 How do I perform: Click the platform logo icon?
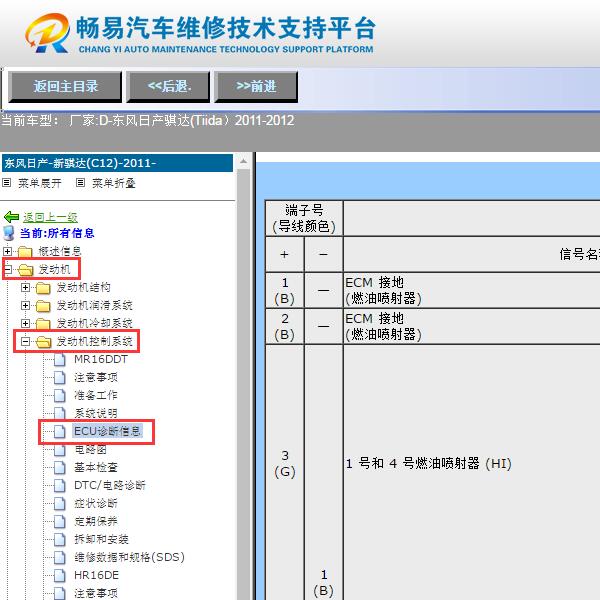pyautogui.click(x=47, y=34)
